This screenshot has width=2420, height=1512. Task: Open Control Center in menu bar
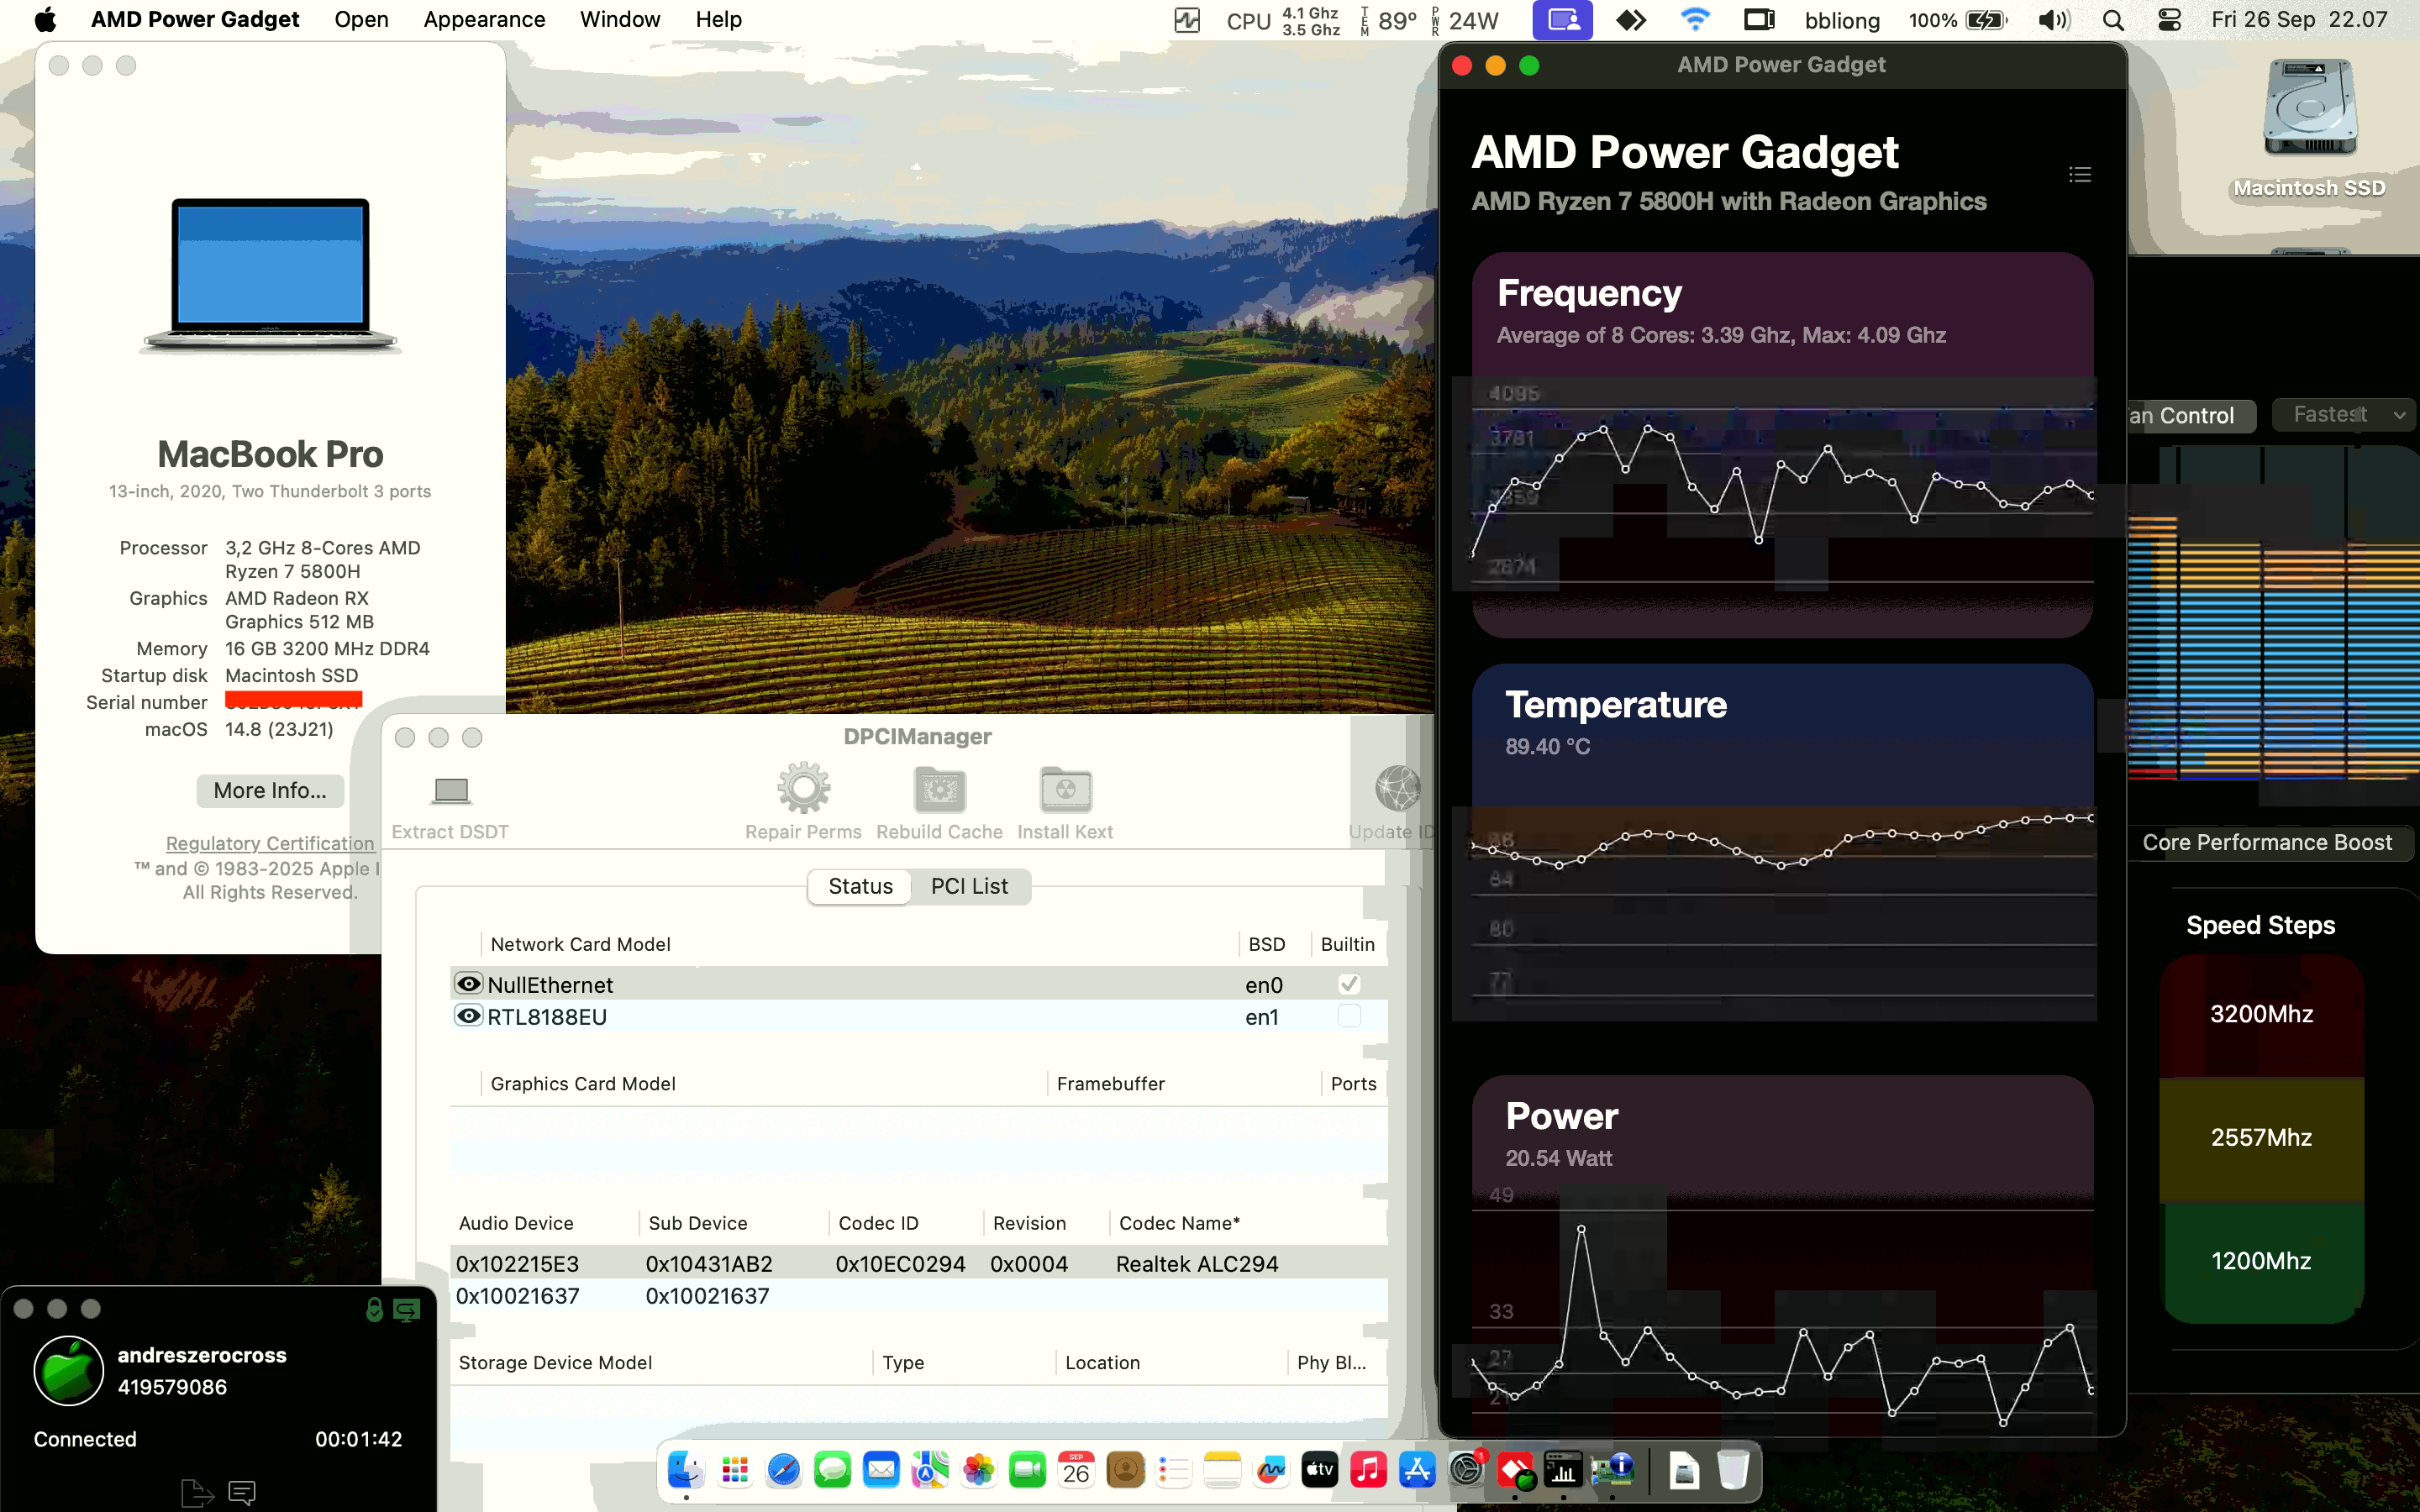2169,20
